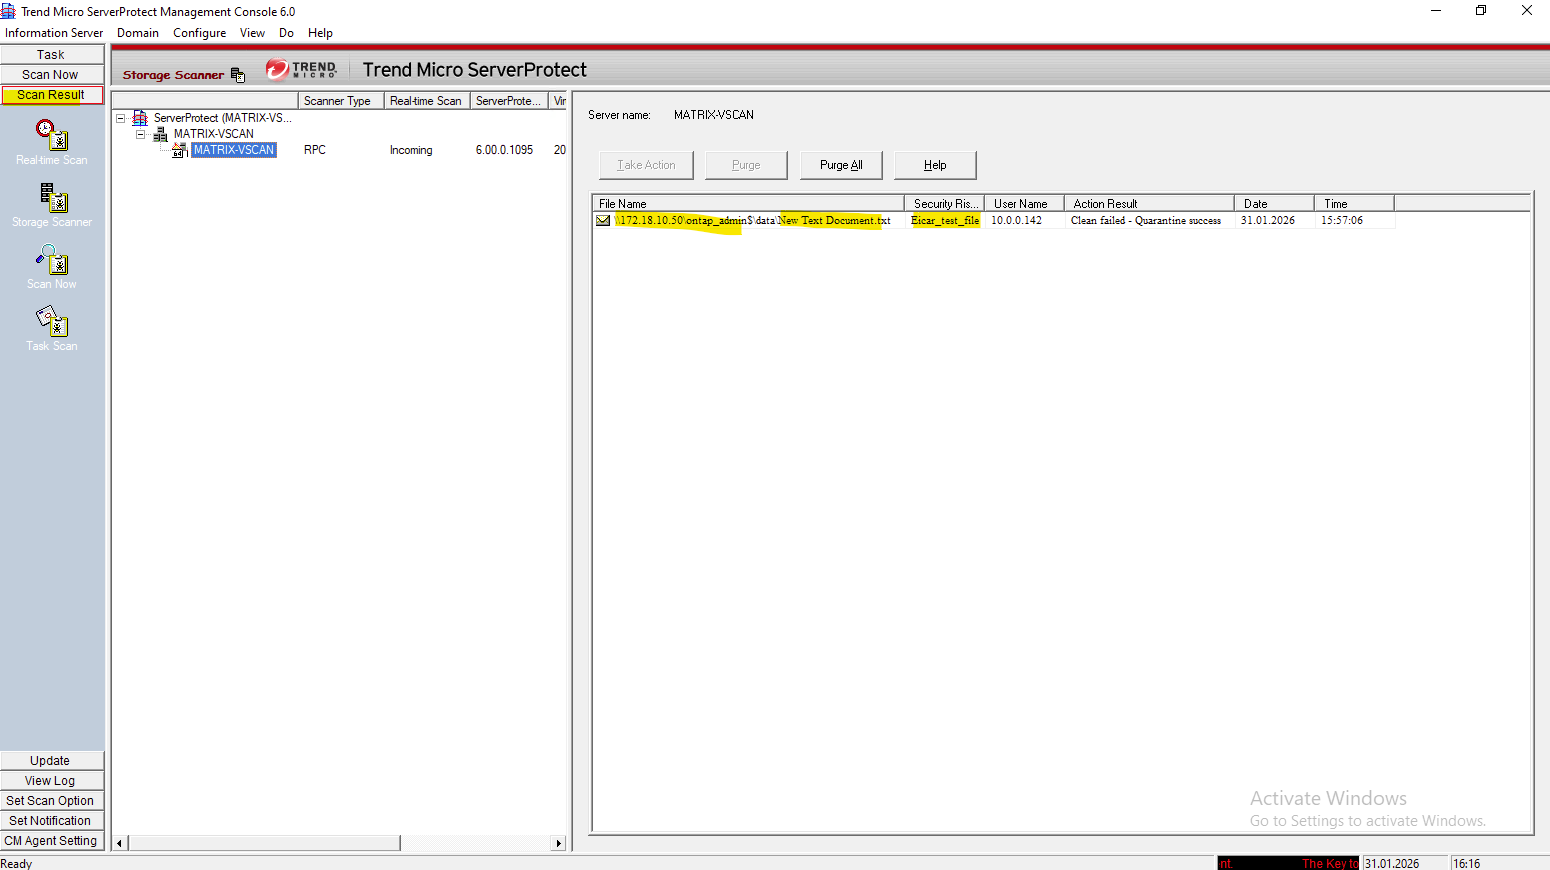Viewport: 1550px width, 870px height.
Task: Collapse the MATRIX-VSCAN server tree node
Action: pyautogui.click(x=141, y=134)
